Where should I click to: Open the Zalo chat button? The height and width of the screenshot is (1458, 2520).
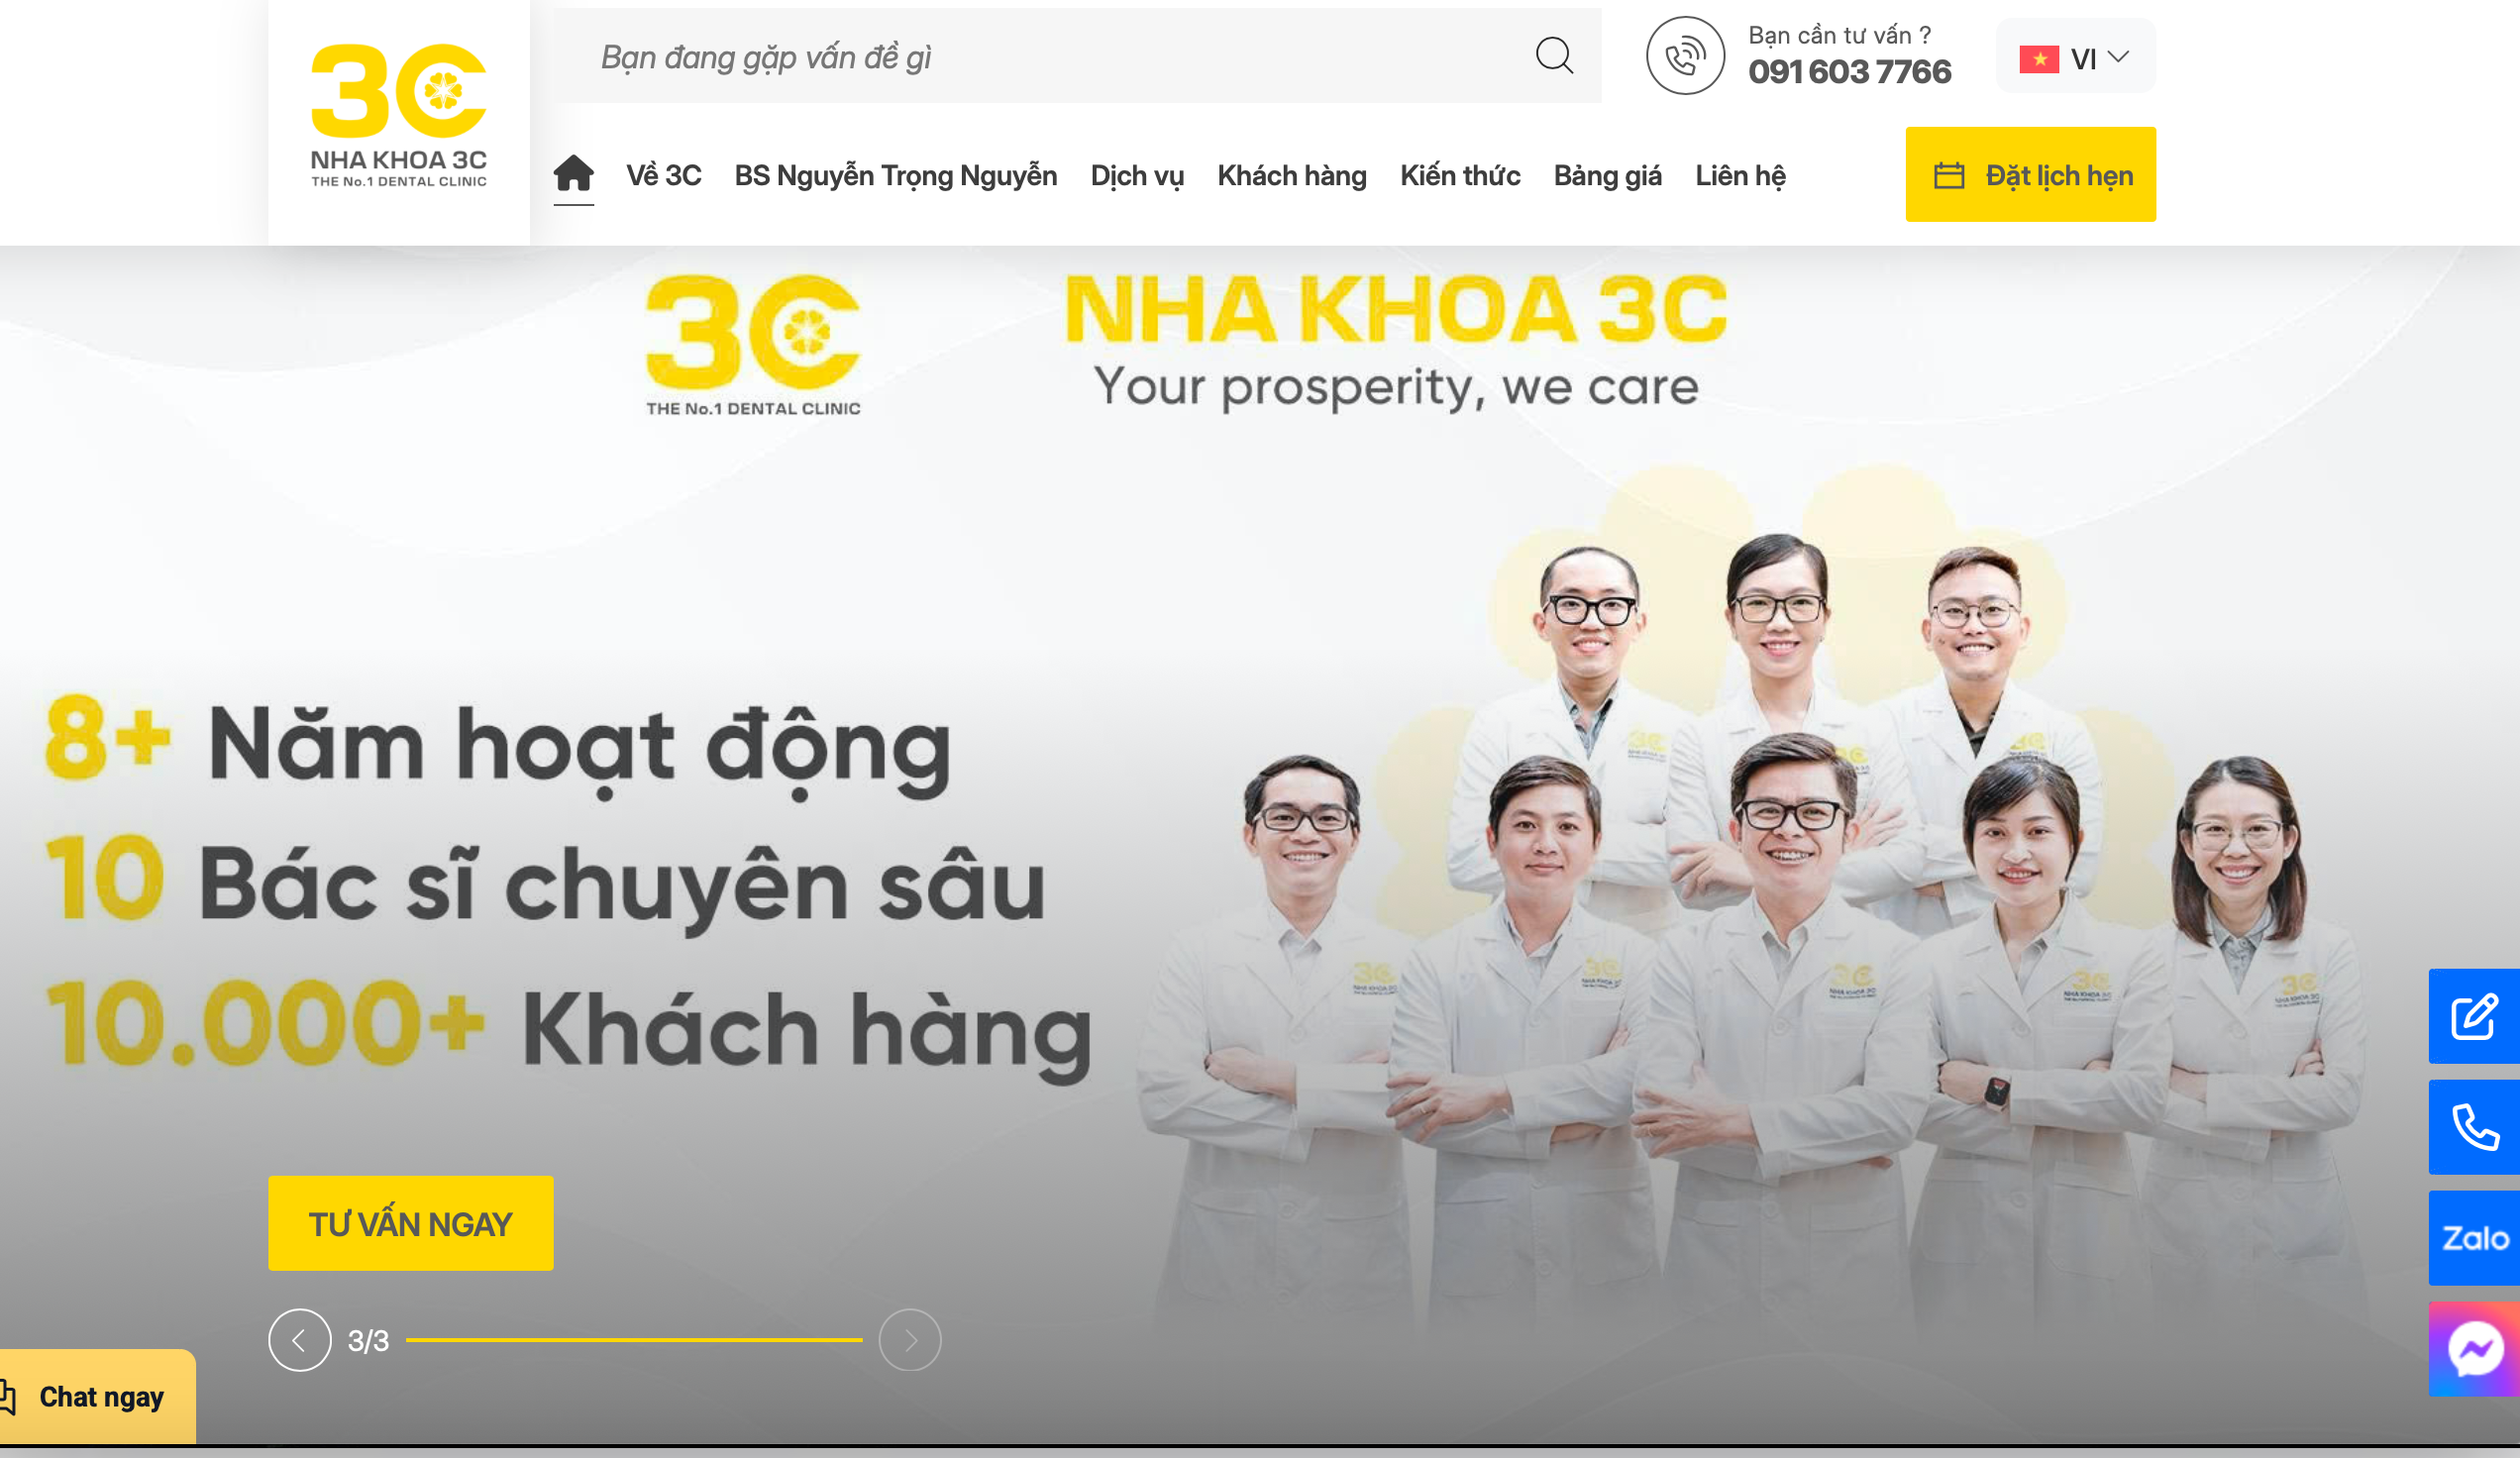[2474, 1238]
